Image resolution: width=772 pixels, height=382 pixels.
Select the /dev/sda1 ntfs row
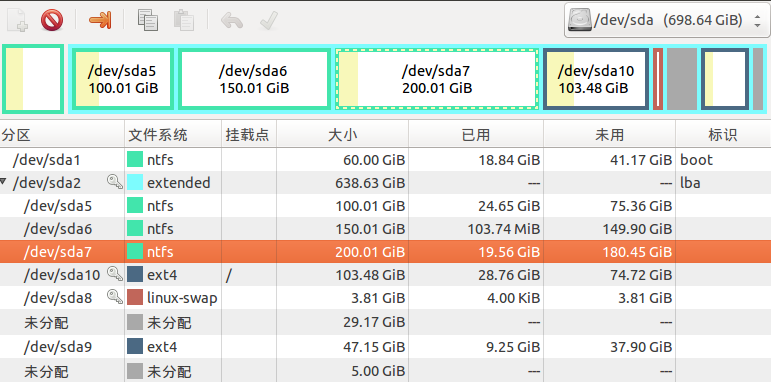(x=386, y=160)
